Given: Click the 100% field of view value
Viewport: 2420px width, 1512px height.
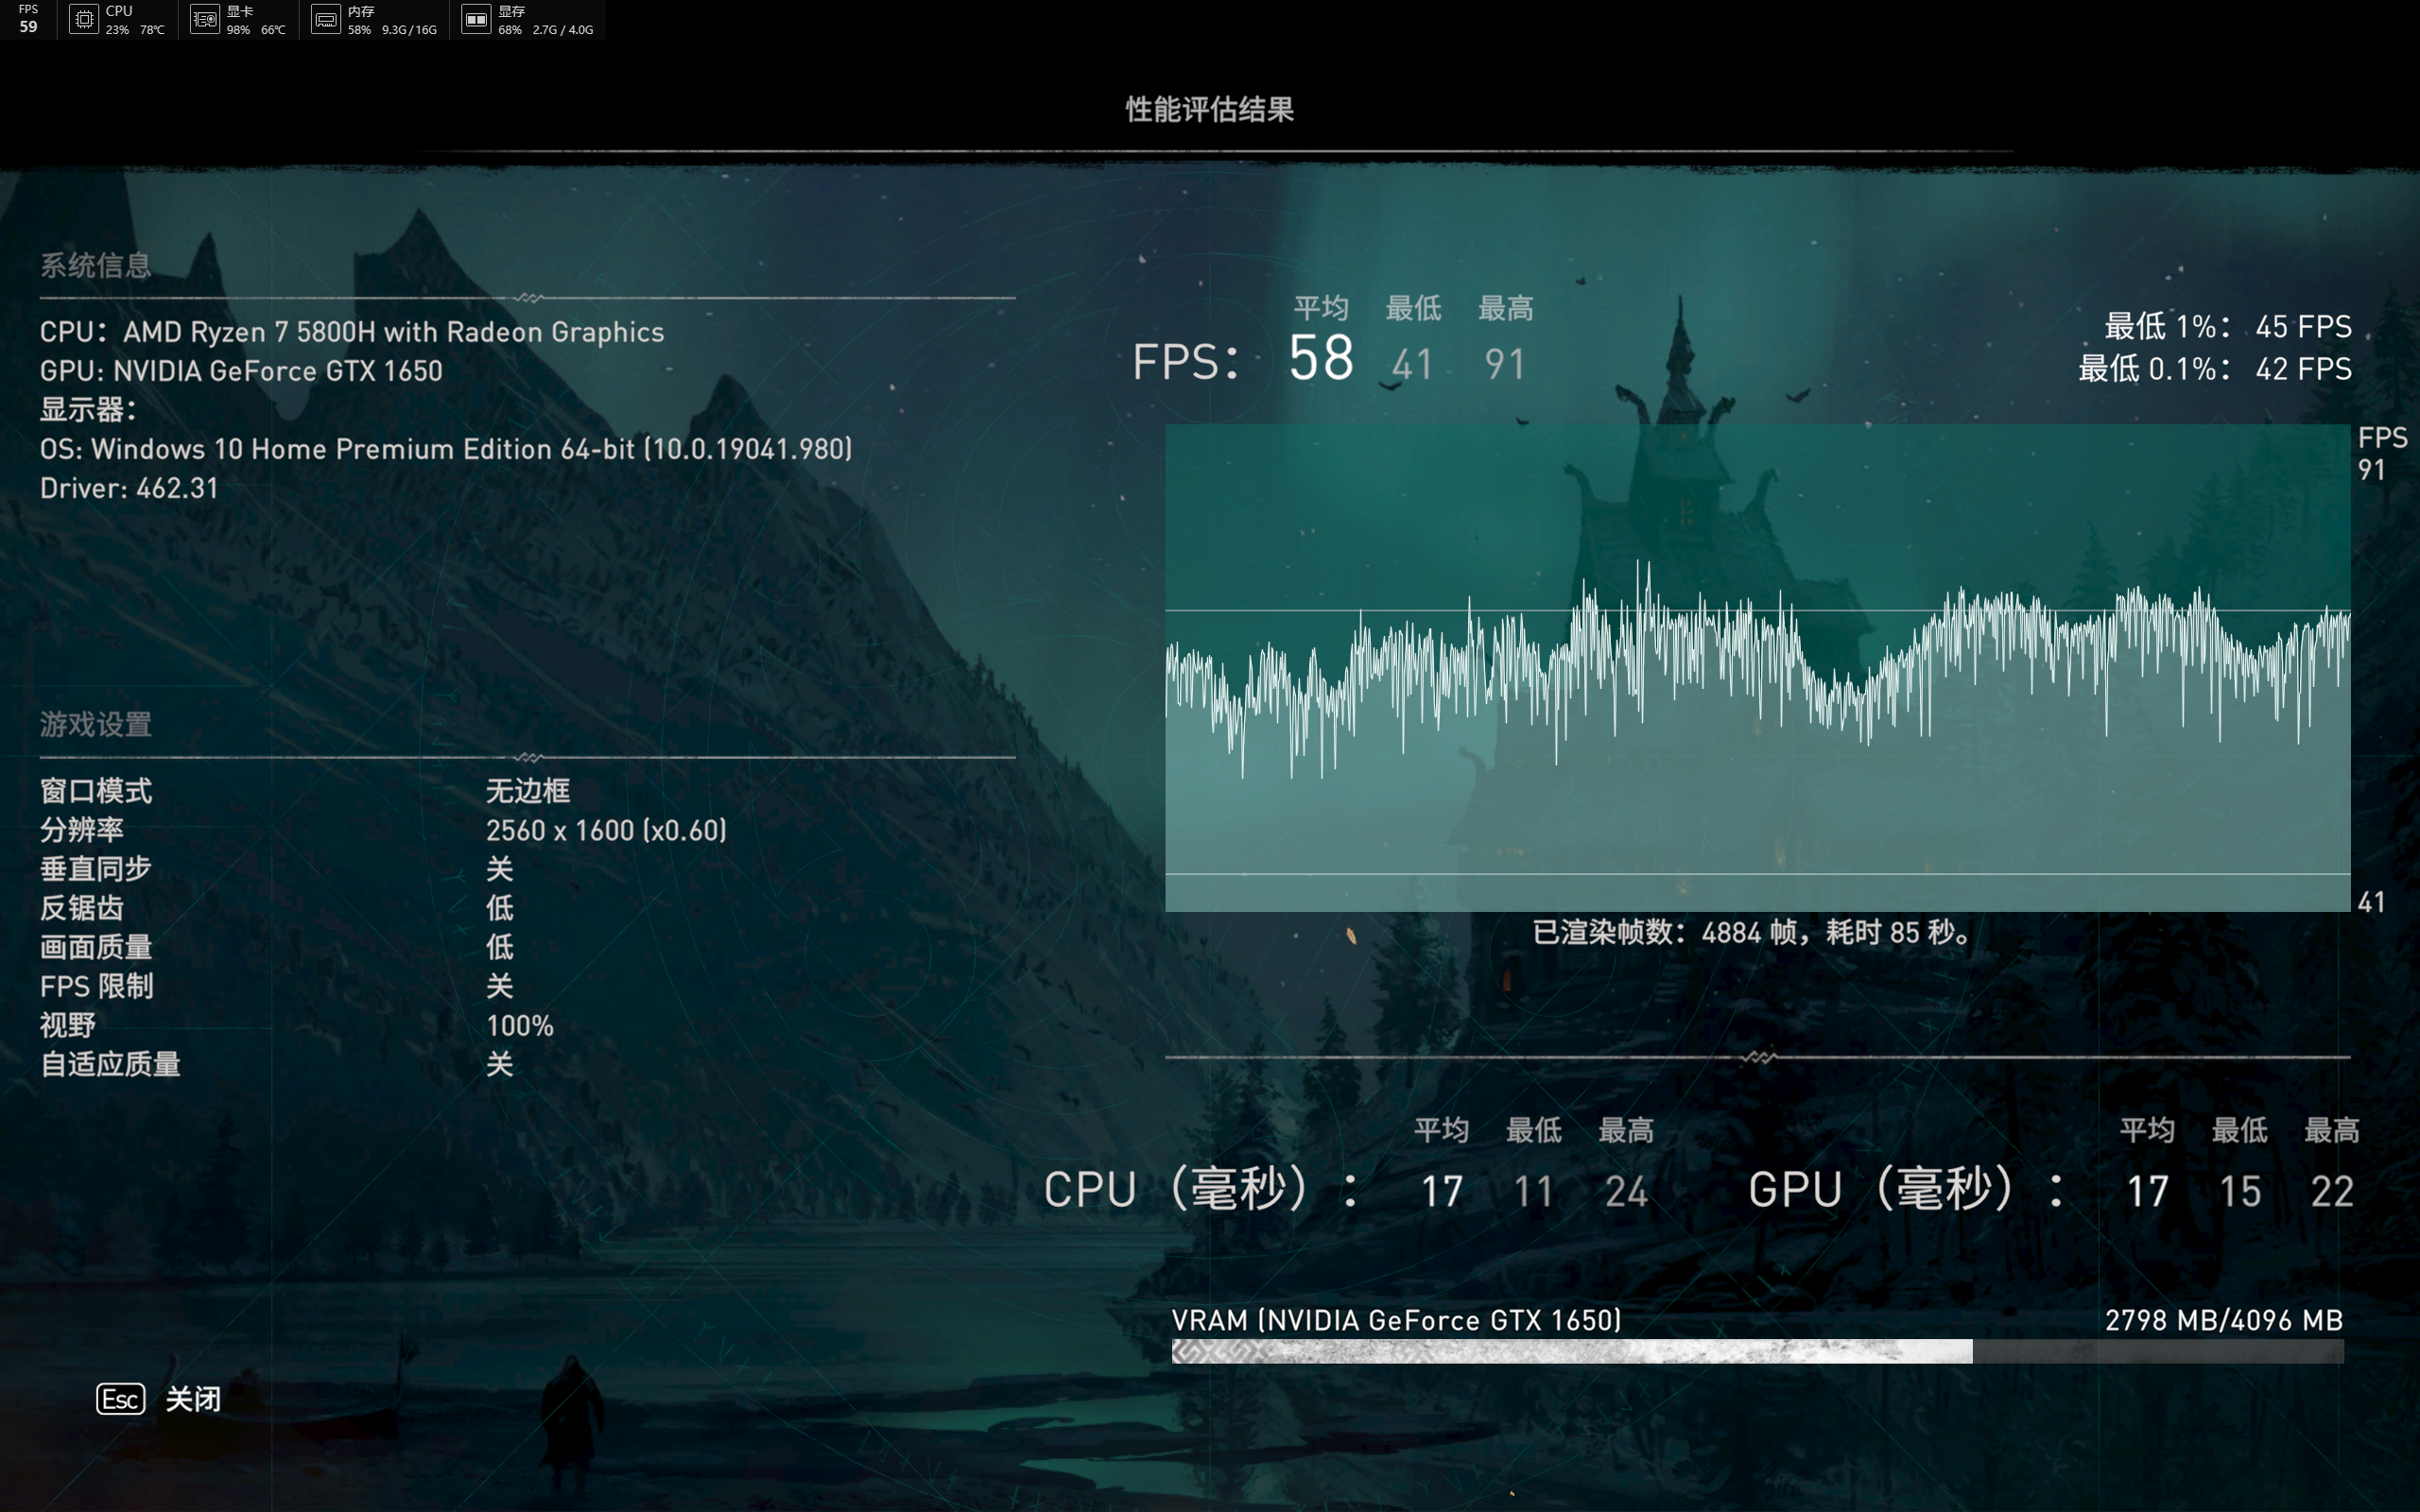Looking at the screenshot, I should tap(520, 1025).
